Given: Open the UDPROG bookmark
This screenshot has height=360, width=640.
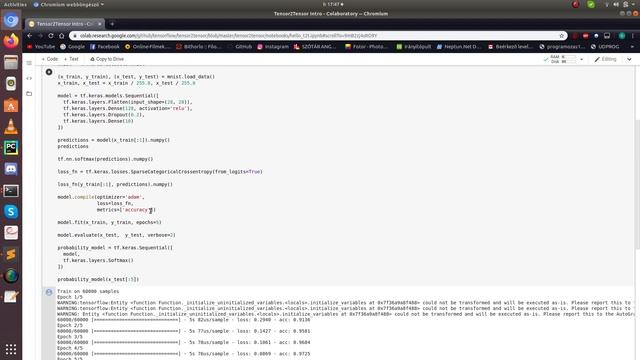Looking at the screenshot, I should [605, 47].
